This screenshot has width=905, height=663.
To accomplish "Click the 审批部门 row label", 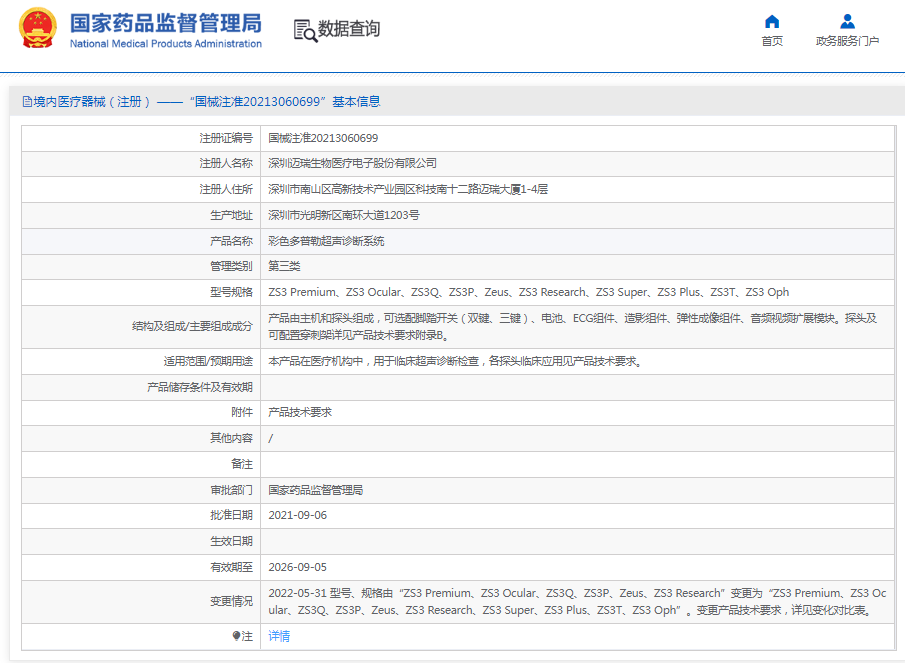I will point(231,490).
